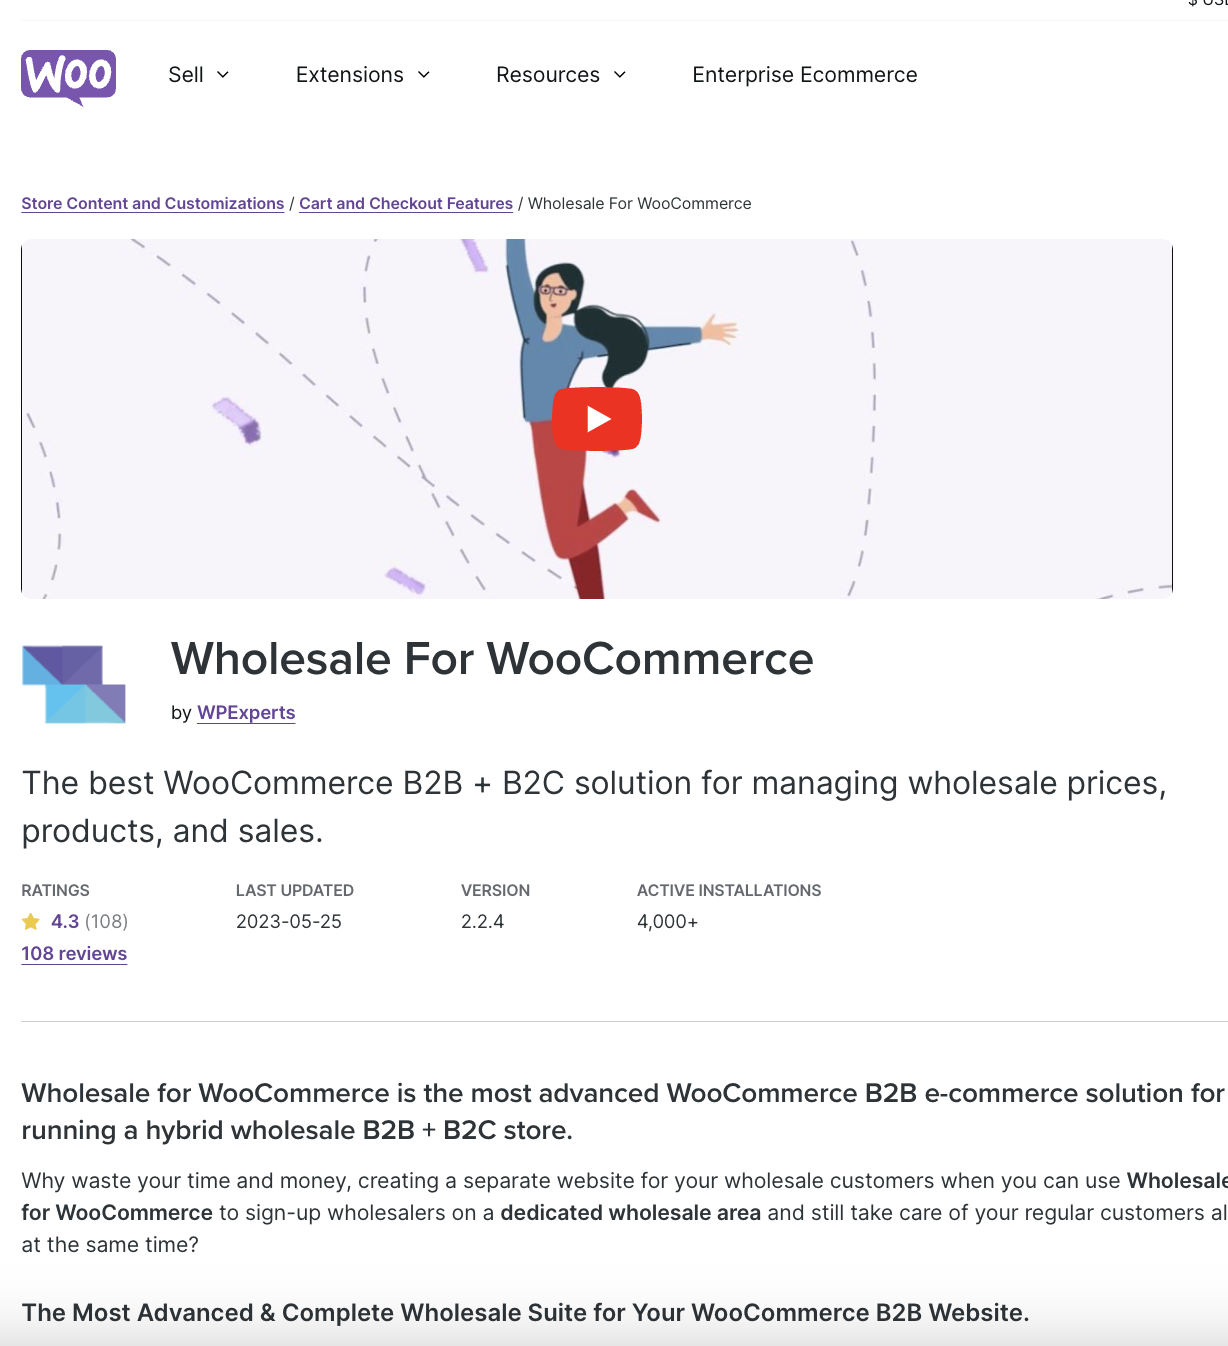Click the Wholesale For WooCommerce heading
The image size is (1228, 1346).
[492, 659]
